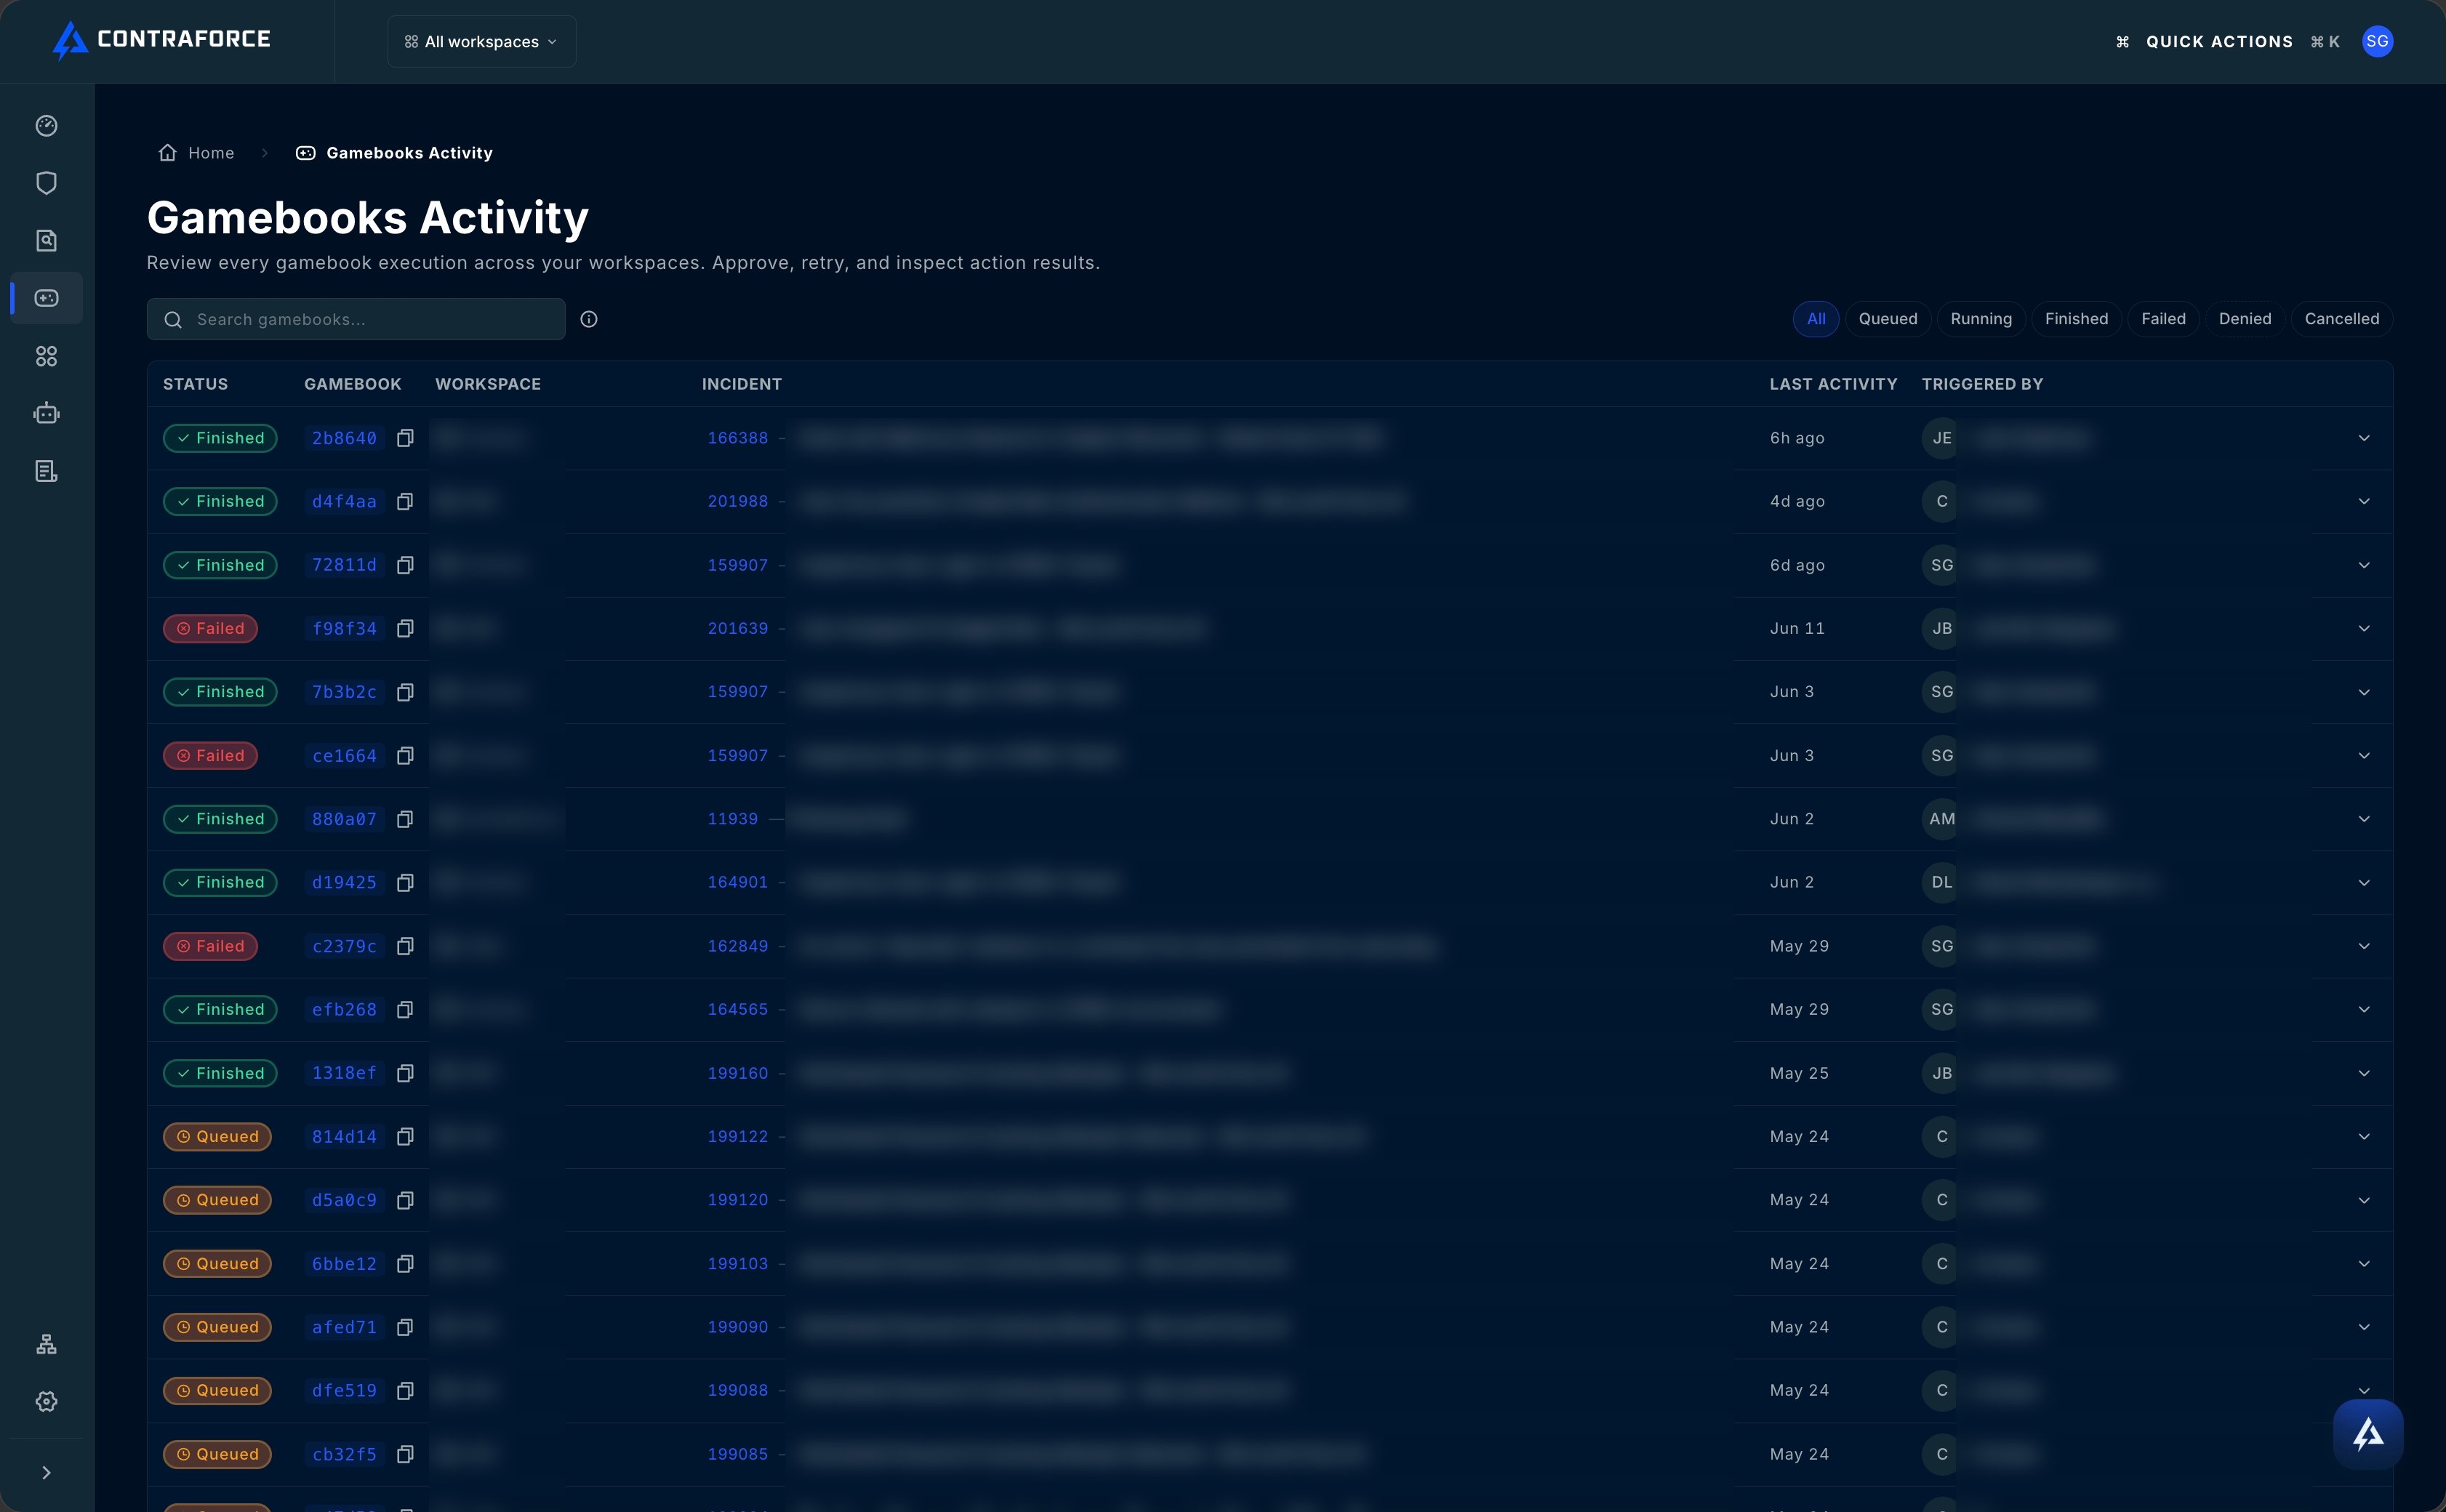Expand the sidebar with the arrow
The width and height of the screenshot is (2446, 1512).
46,1472
